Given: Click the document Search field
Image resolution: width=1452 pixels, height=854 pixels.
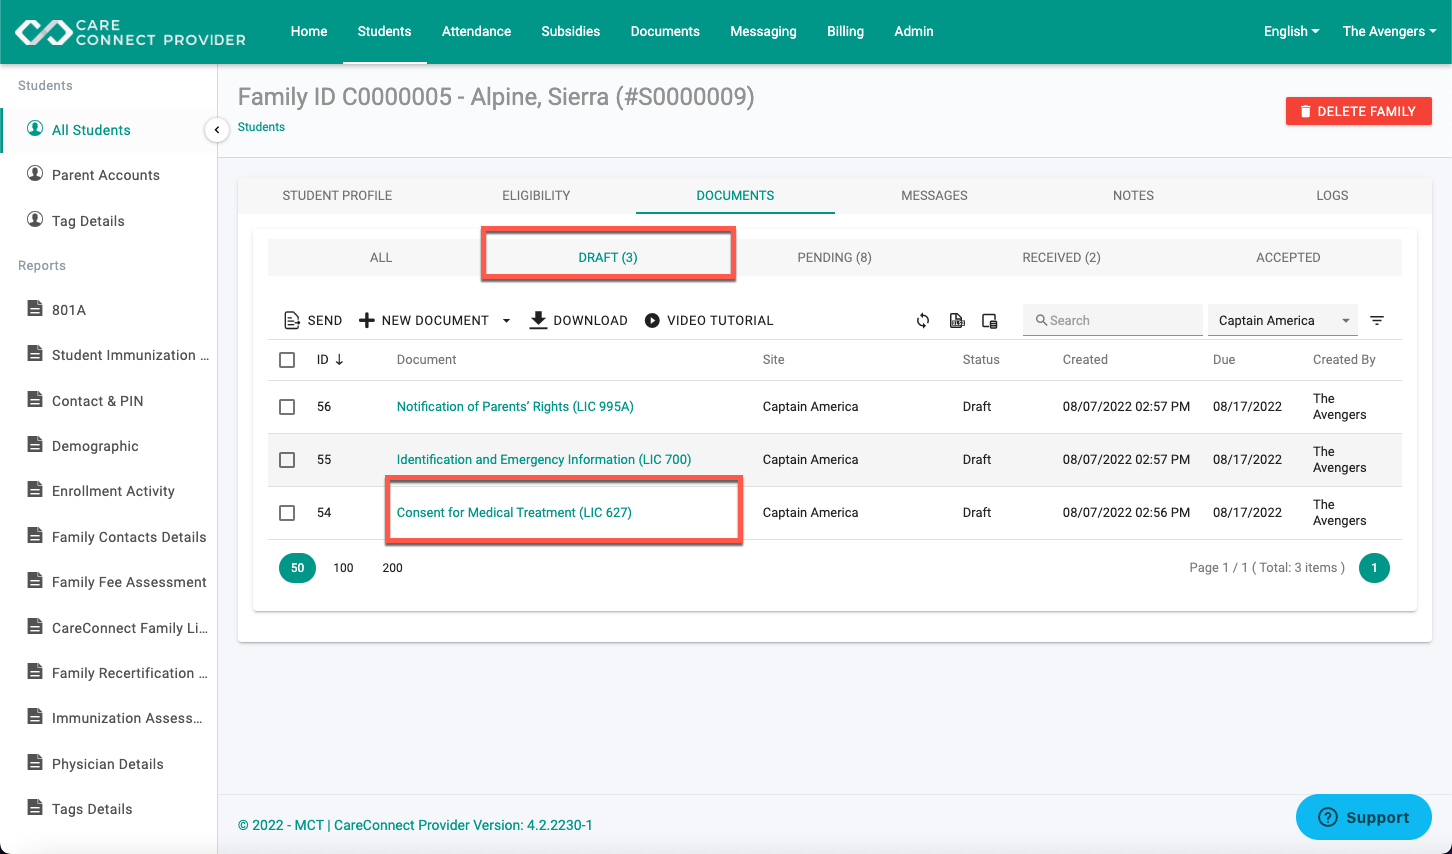Looking at the screenshot, I should 1113,320.
